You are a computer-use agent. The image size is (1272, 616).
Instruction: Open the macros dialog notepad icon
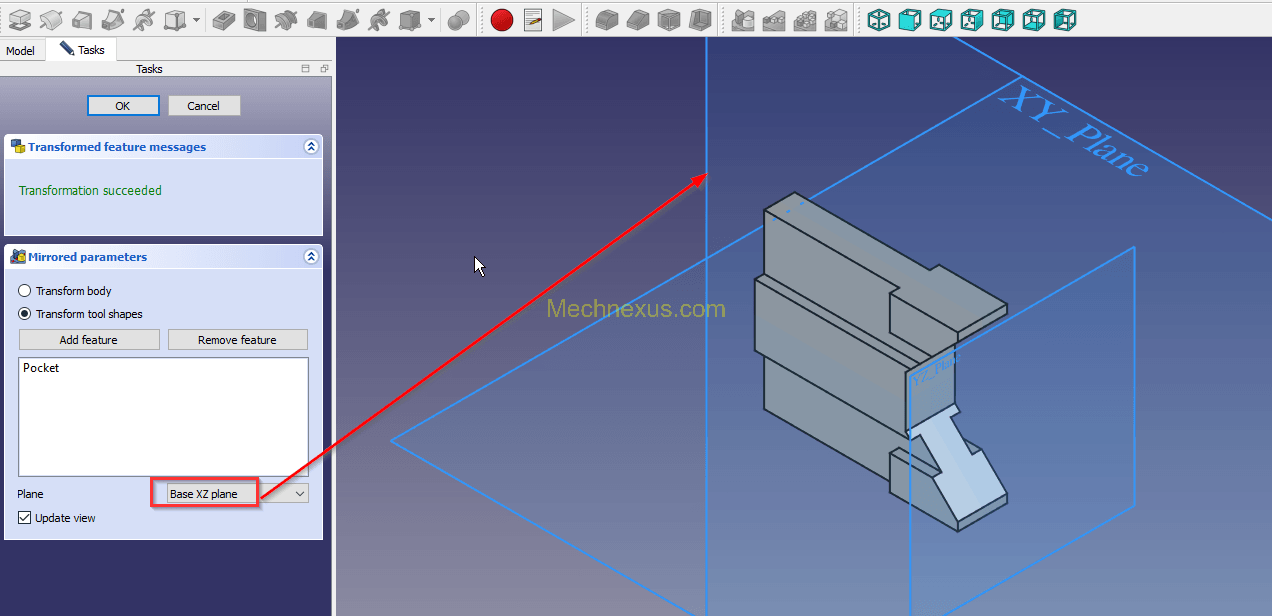533,19
